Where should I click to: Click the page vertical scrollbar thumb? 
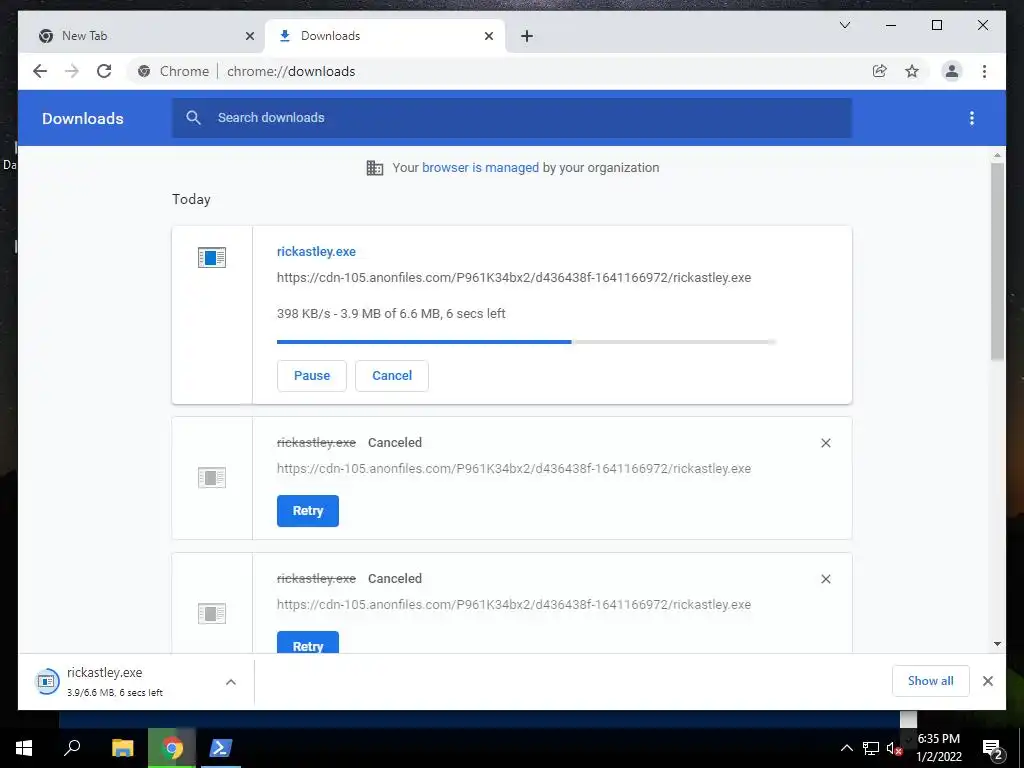(x=997, y=261)
